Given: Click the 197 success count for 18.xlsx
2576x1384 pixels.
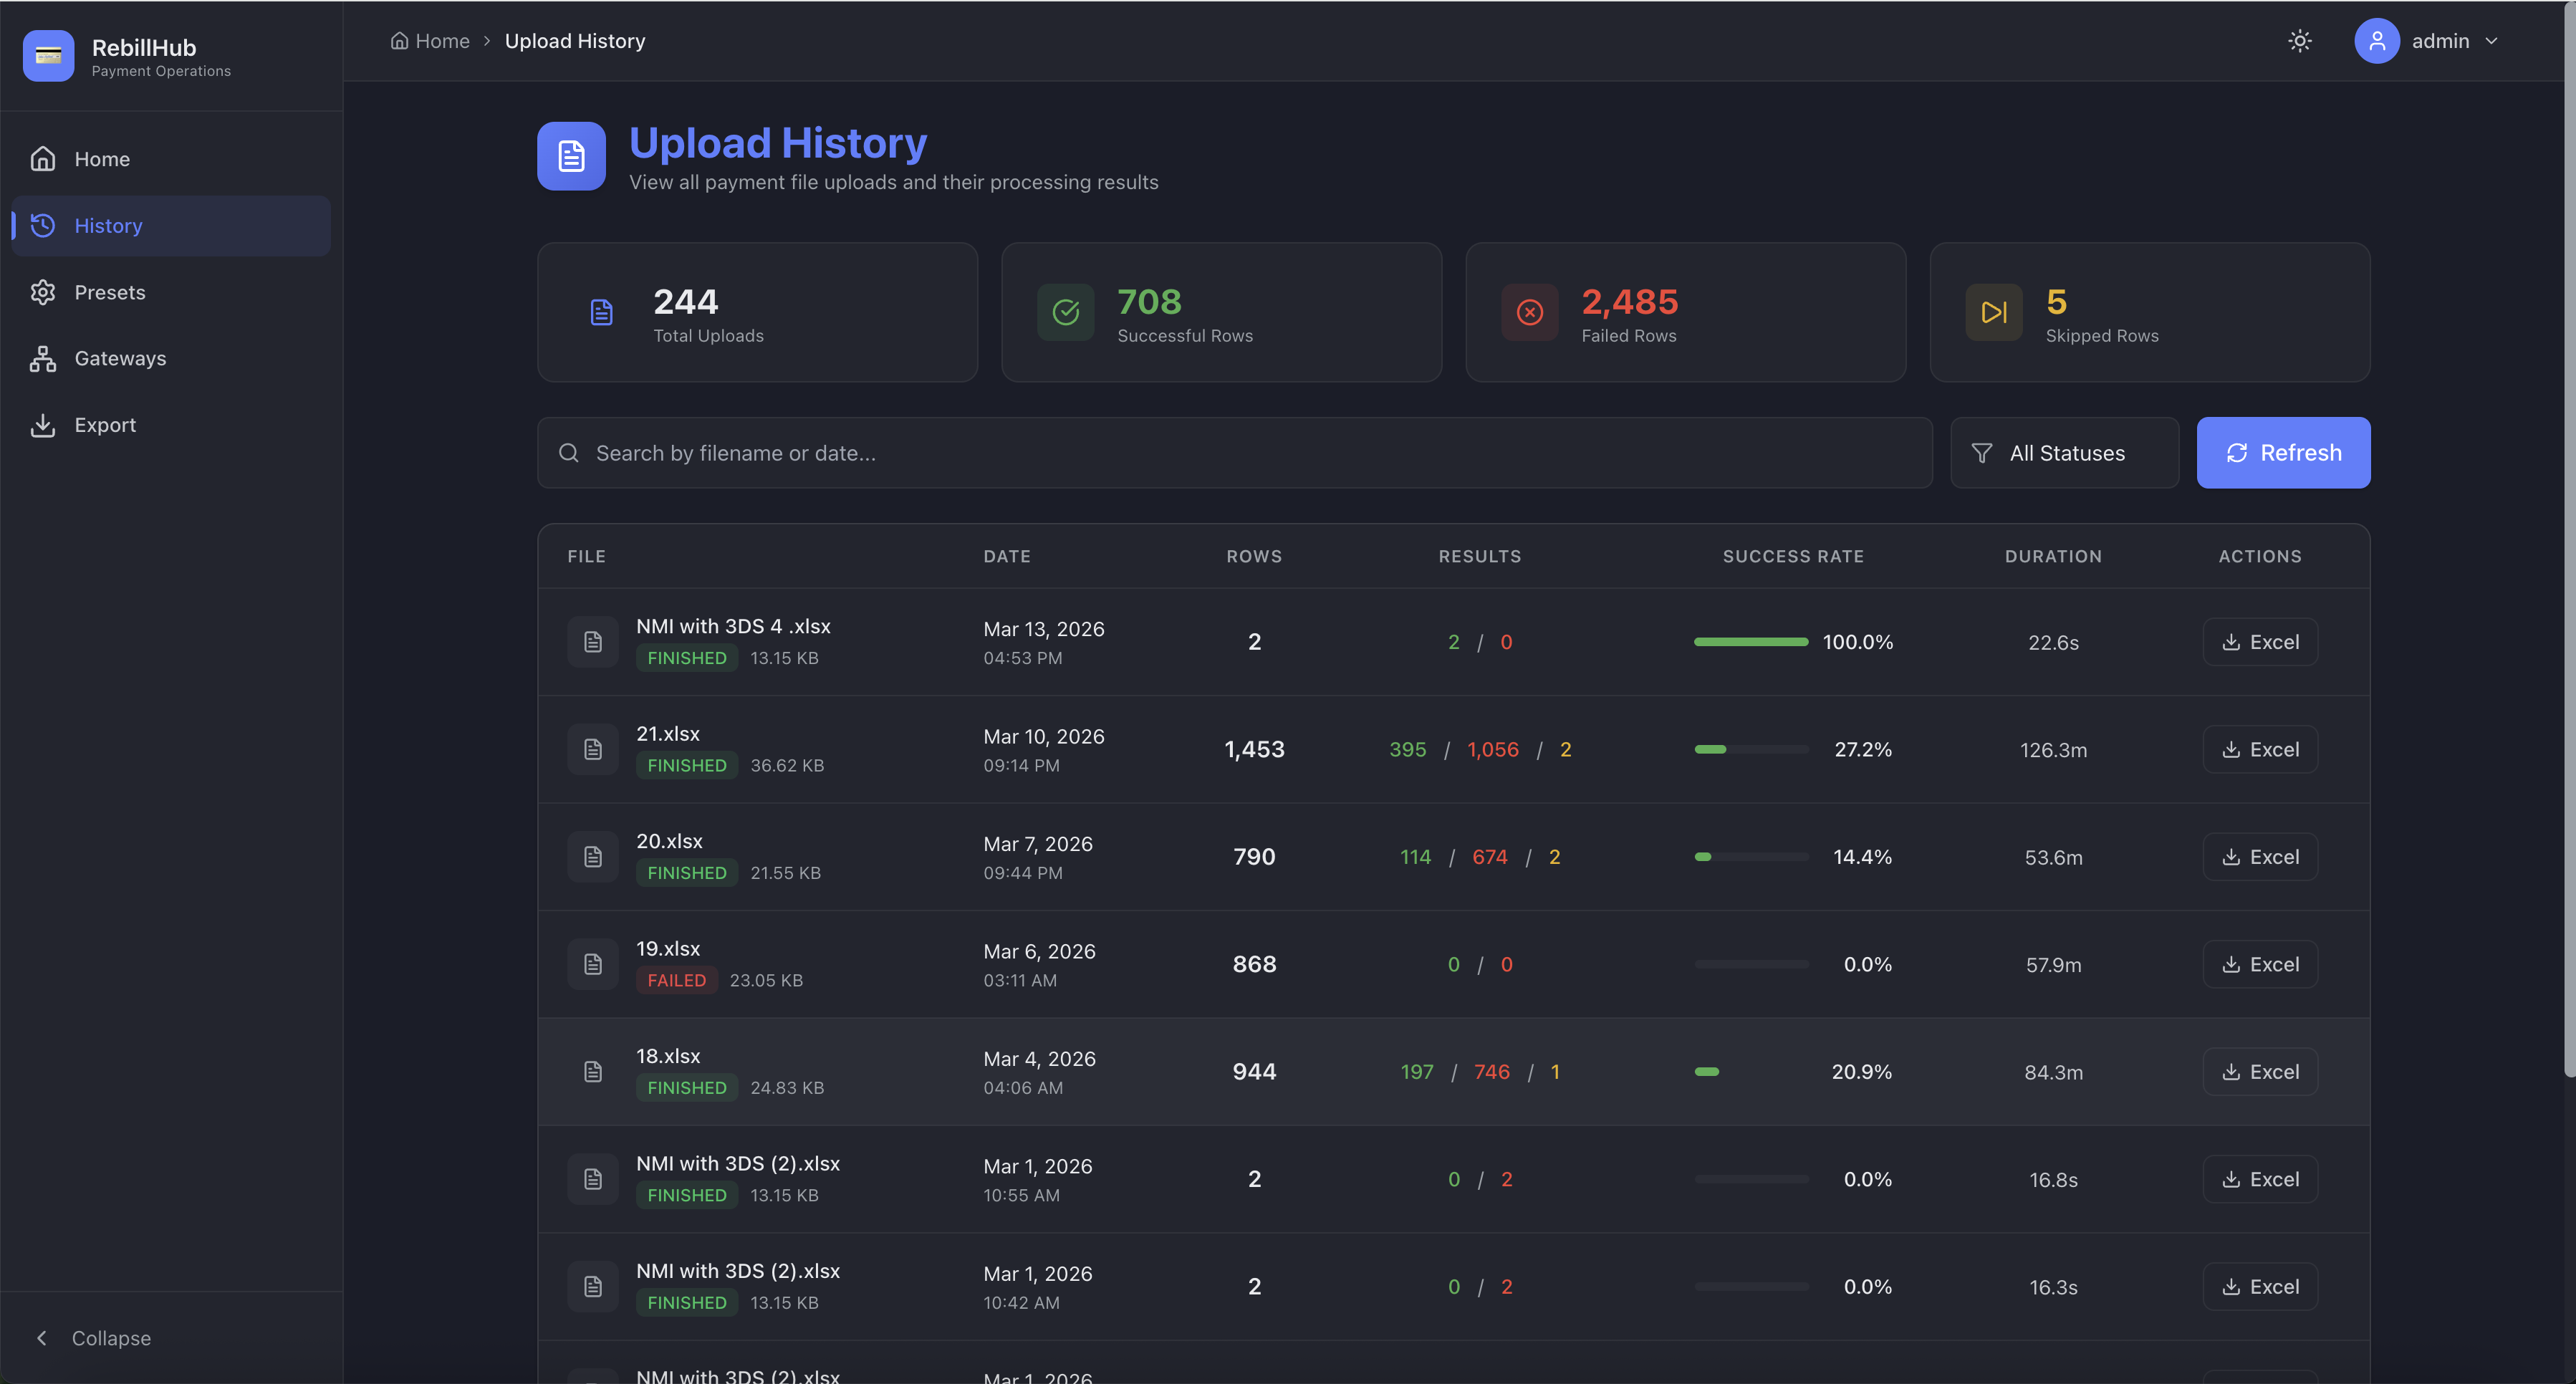Looking at the screenshot, I should tap(1416, 1072).
